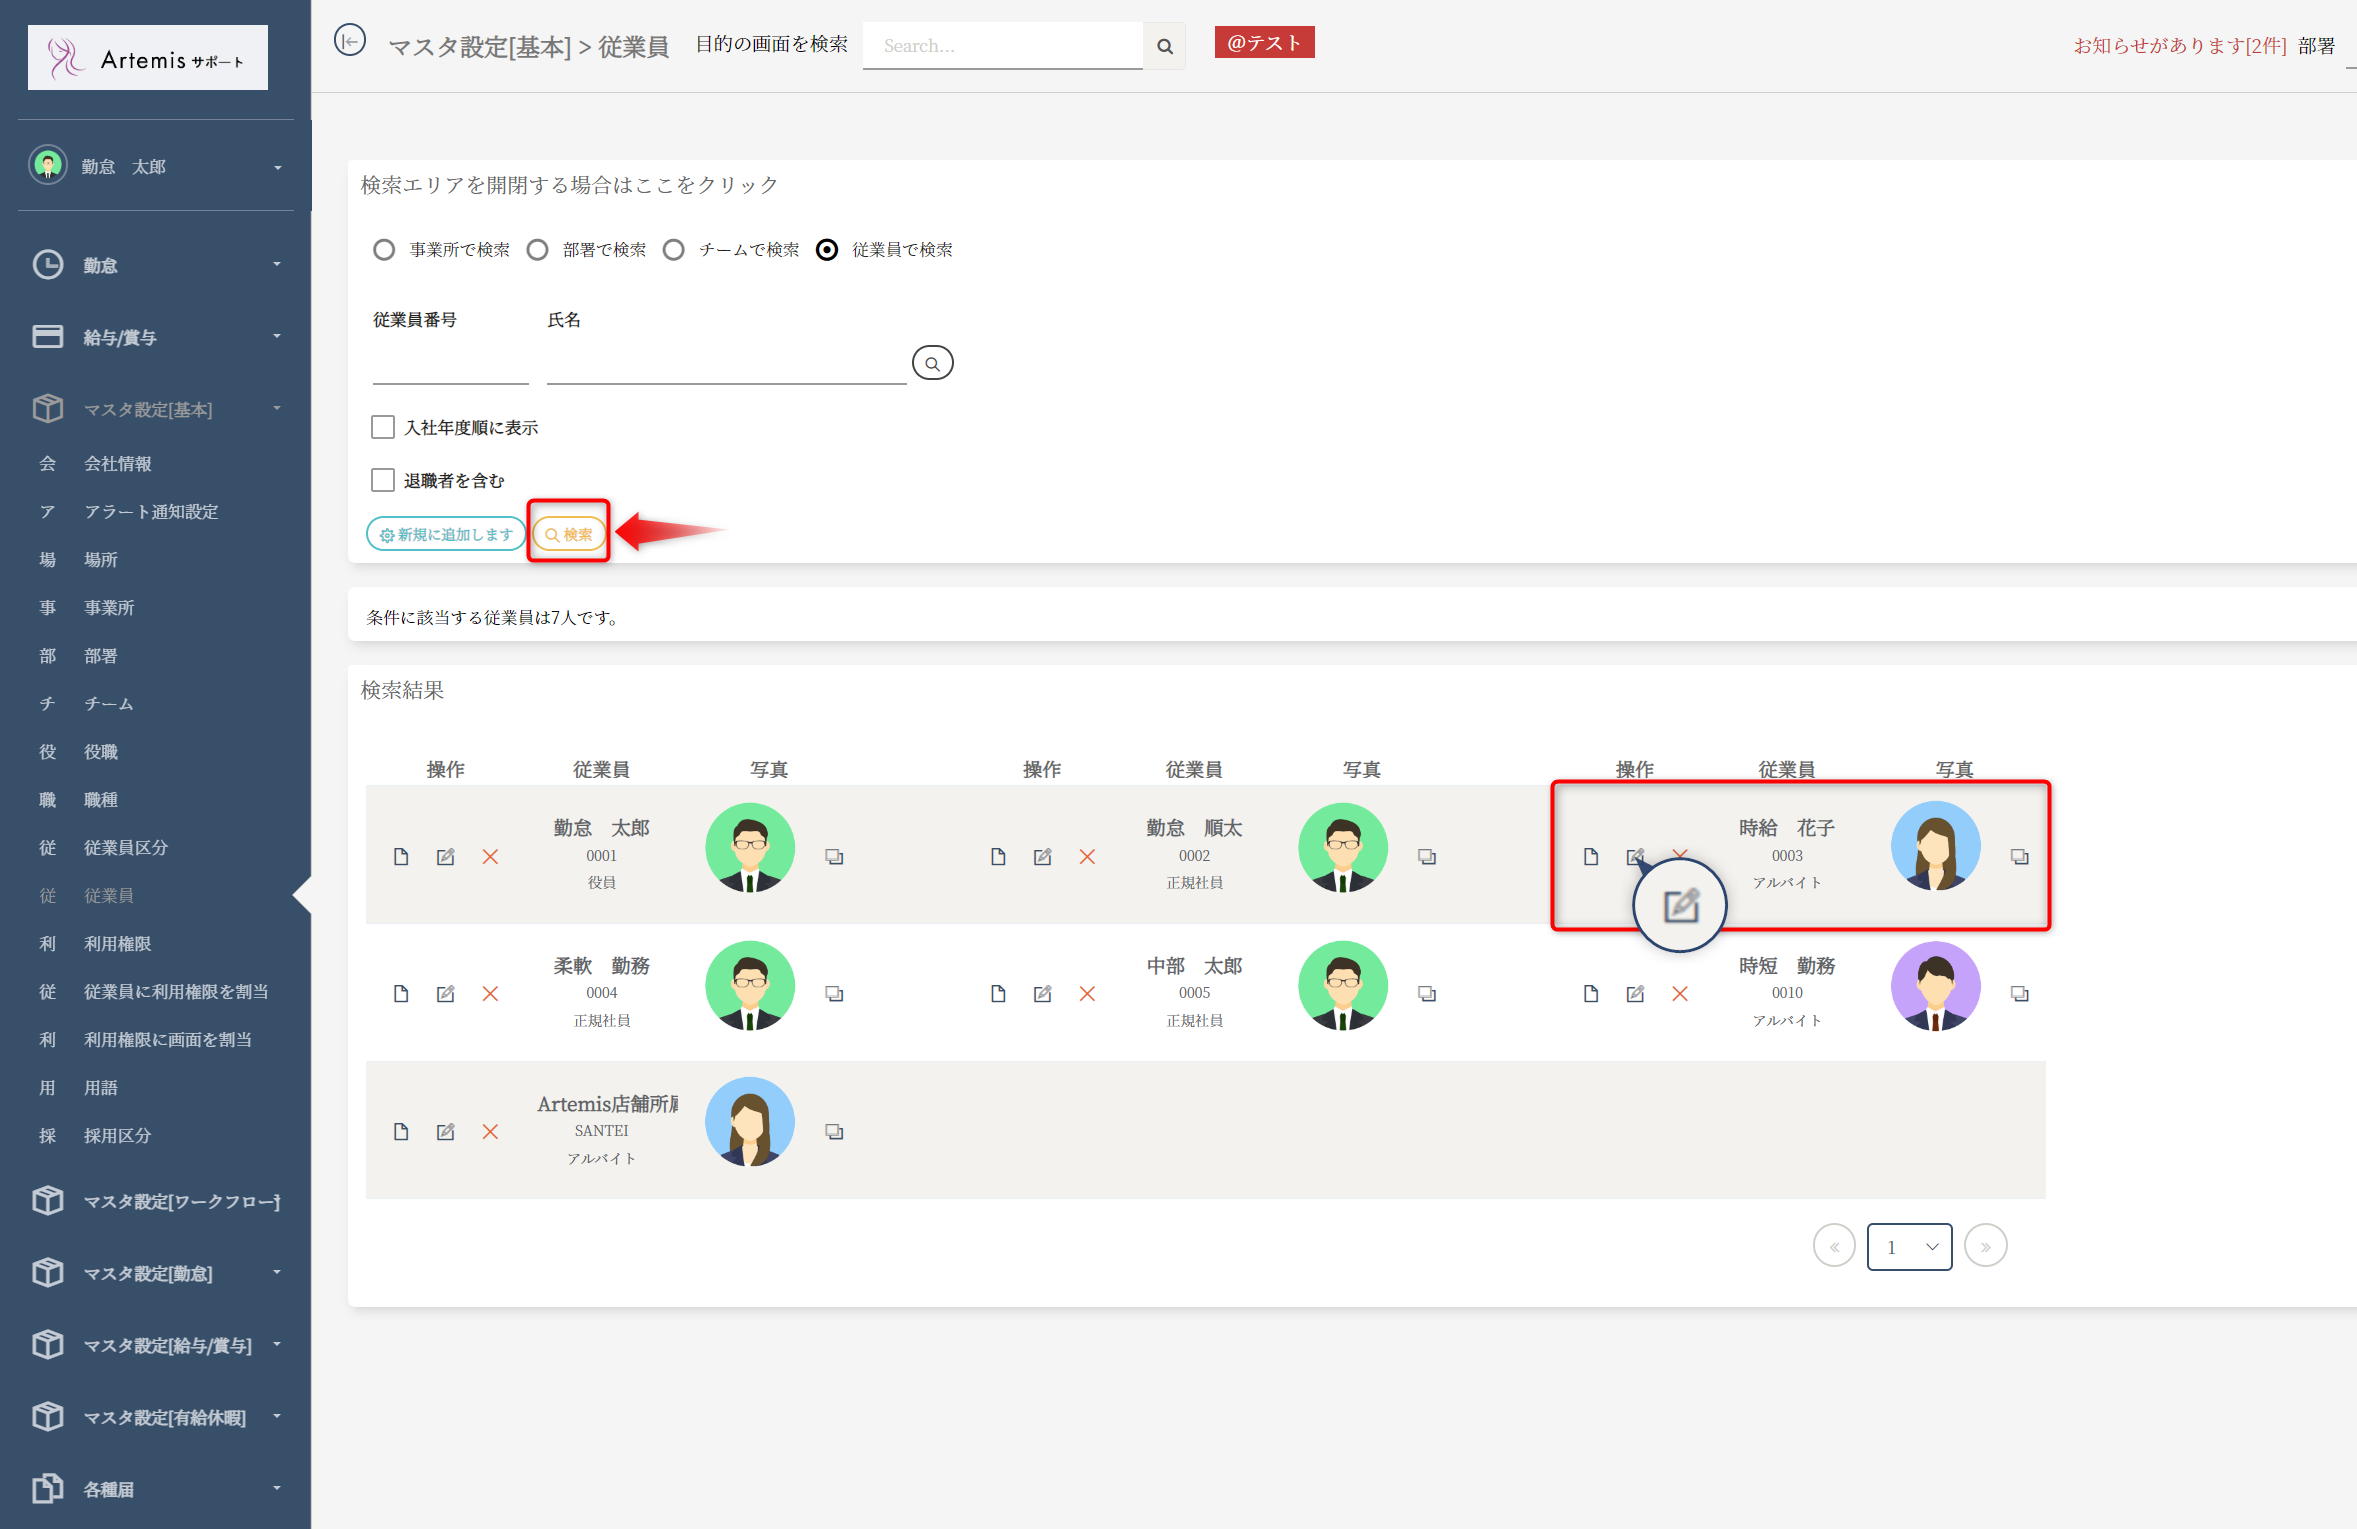The image size is (2357, 1529).
Task: Click copy icon beside 時給 花子 photo
Action: (2019, 857)
